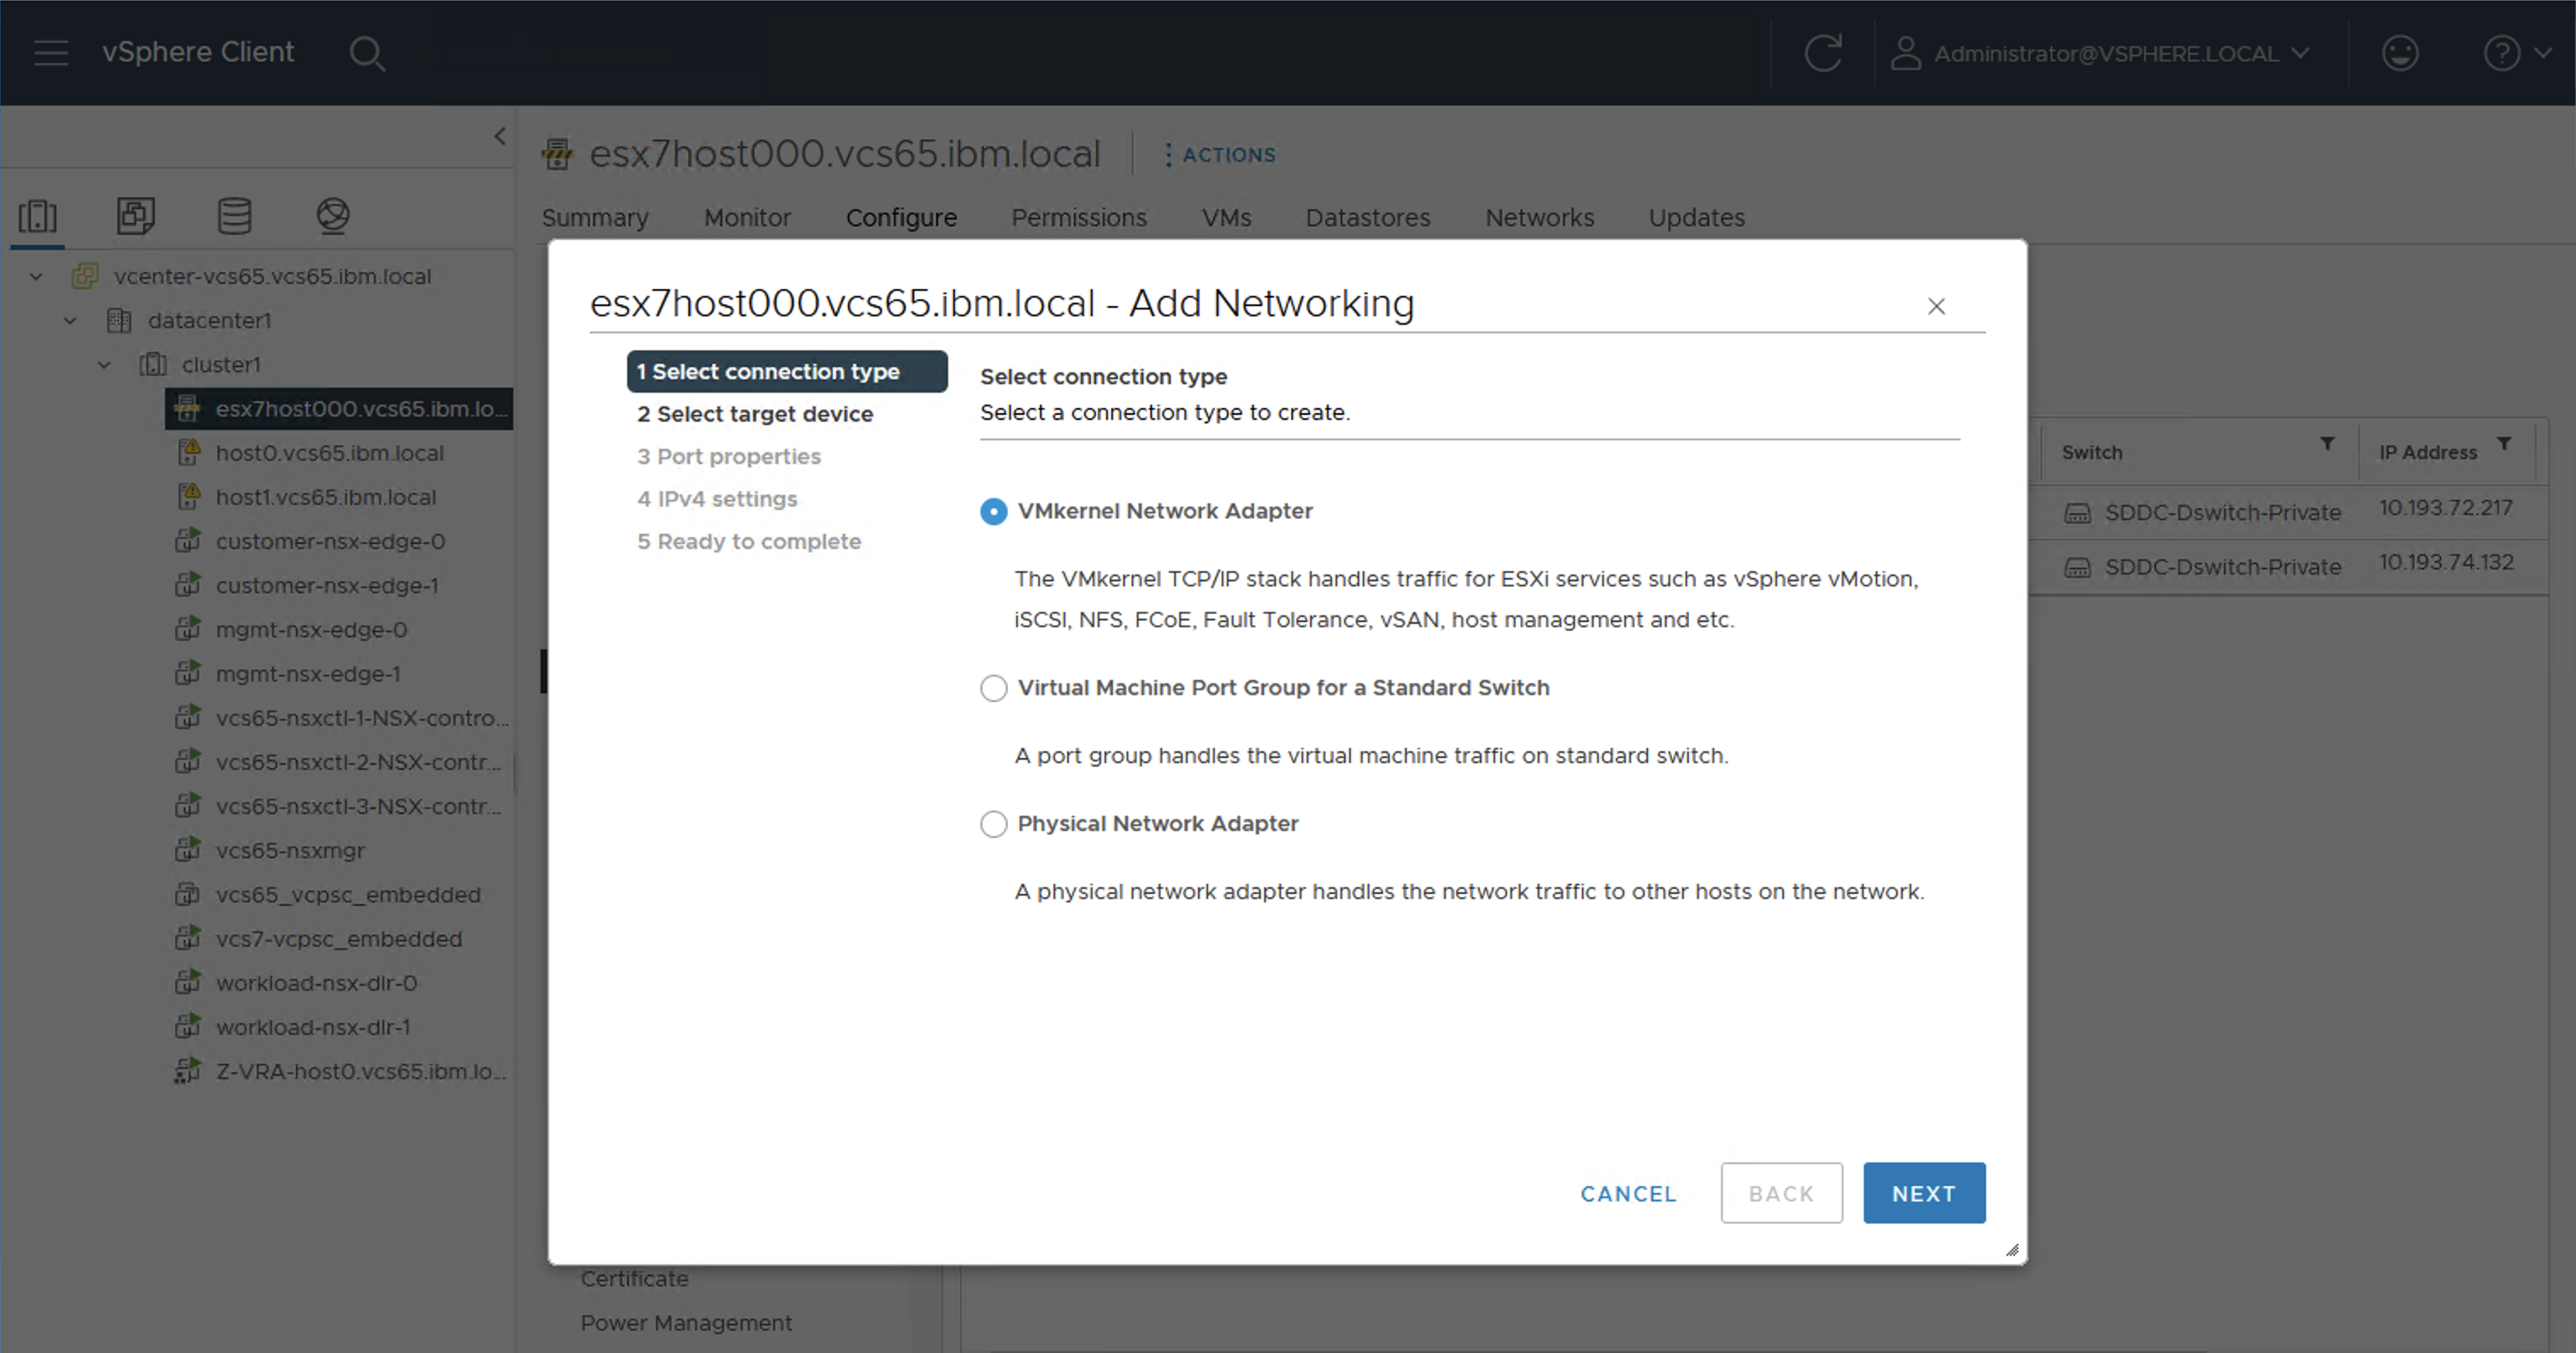
Task: Click the global search magnifier icon
Action: click(x=366, y=53)
